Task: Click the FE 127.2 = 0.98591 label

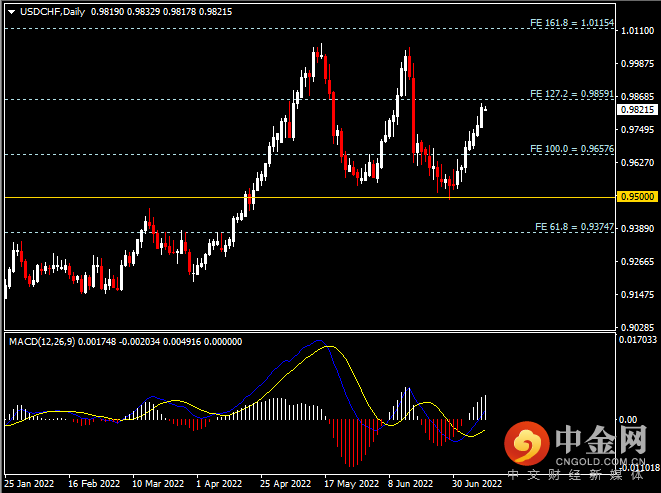Action: tap(572, 94)
